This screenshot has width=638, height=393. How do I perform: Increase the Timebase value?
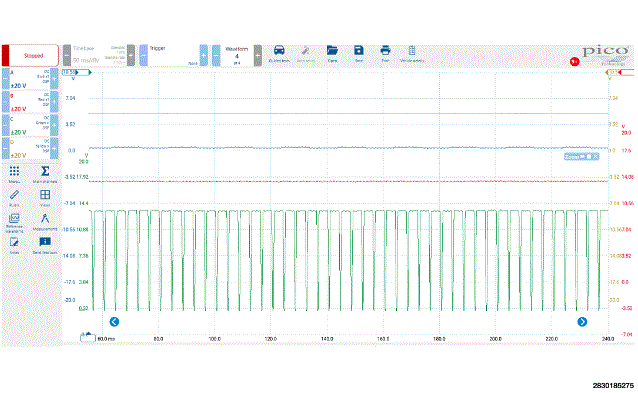(131, 55)
